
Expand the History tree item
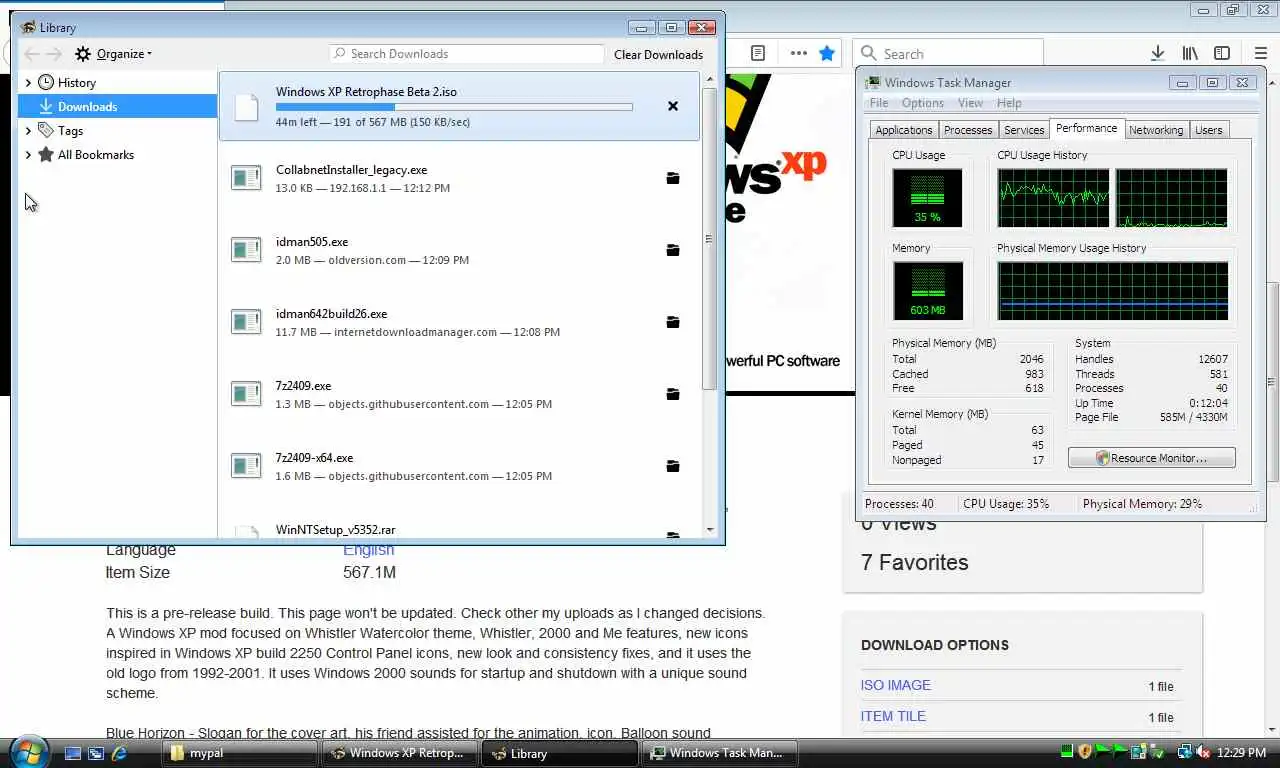coord(28,83)
